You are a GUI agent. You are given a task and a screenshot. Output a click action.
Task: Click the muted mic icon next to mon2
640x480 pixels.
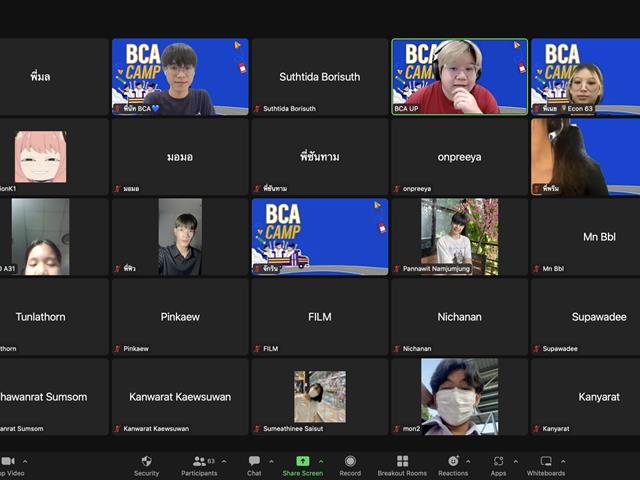[x=397, y=429]
